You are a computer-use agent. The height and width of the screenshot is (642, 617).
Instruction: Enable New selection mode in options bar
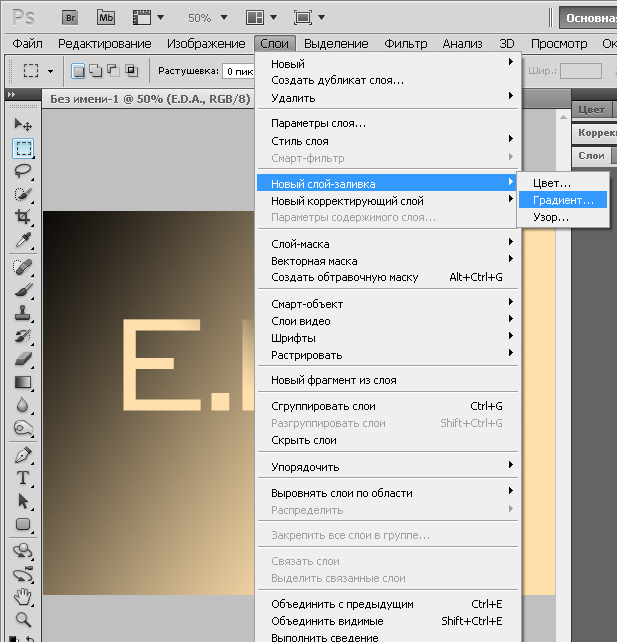(x=78, y=71)
